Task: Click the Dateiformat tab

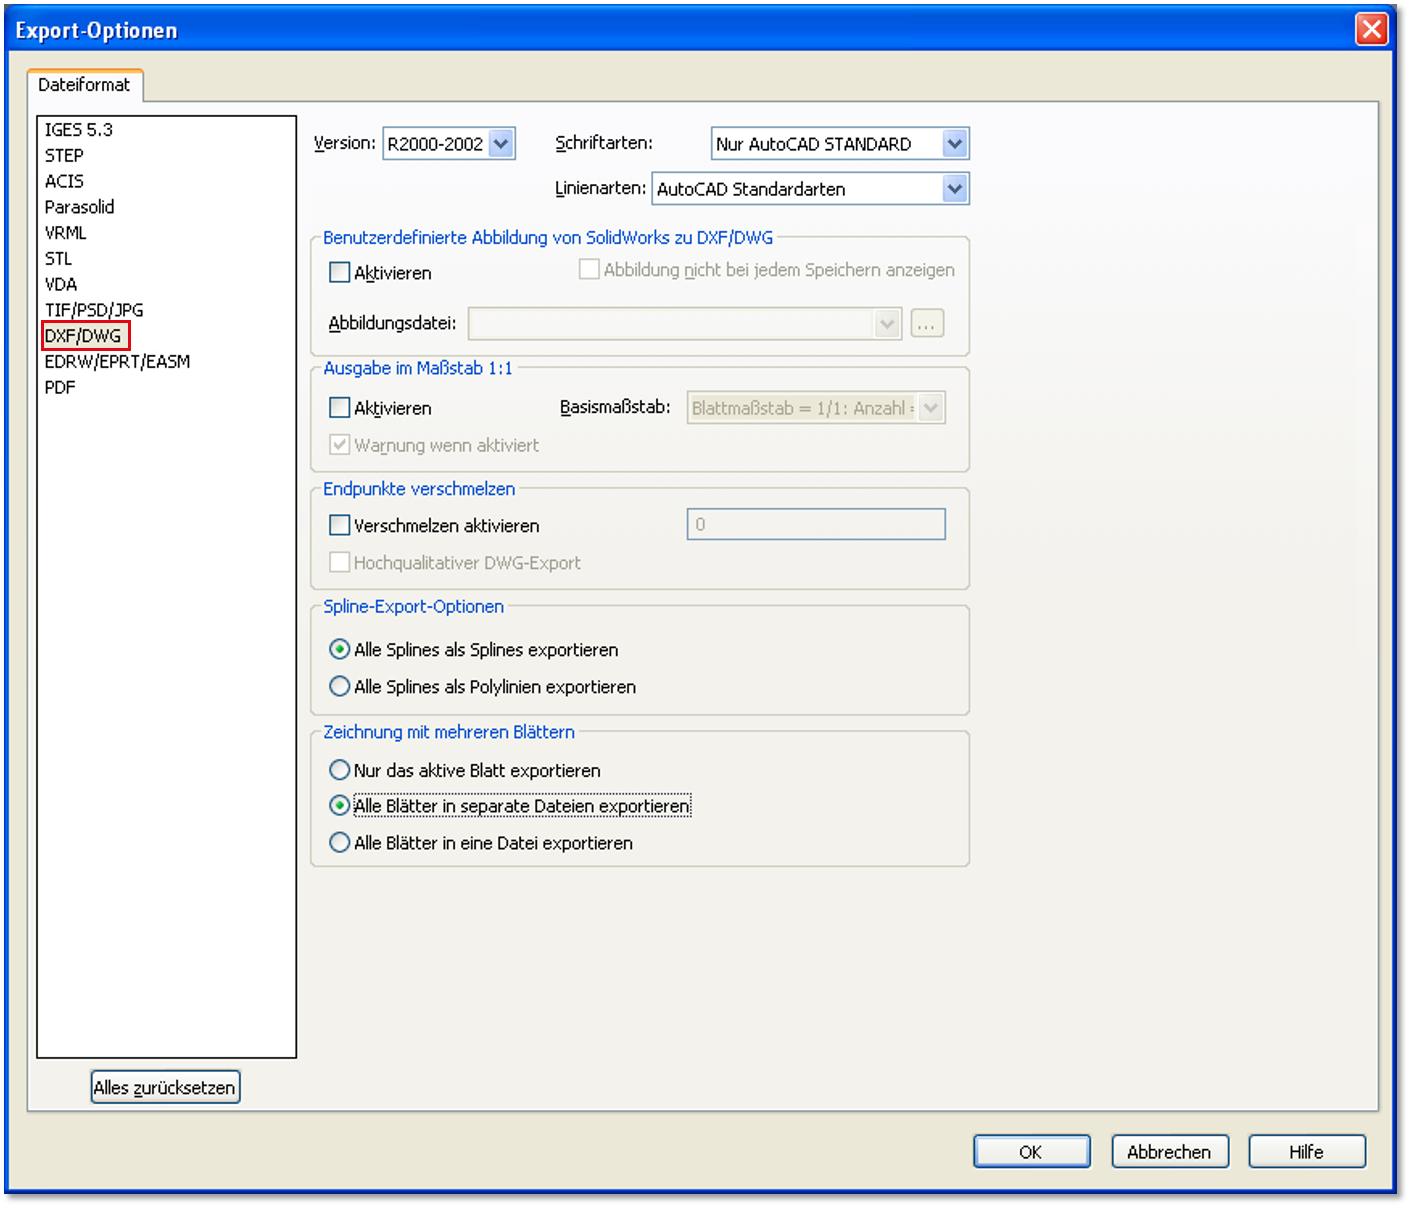Action: [x=84, y=85]
